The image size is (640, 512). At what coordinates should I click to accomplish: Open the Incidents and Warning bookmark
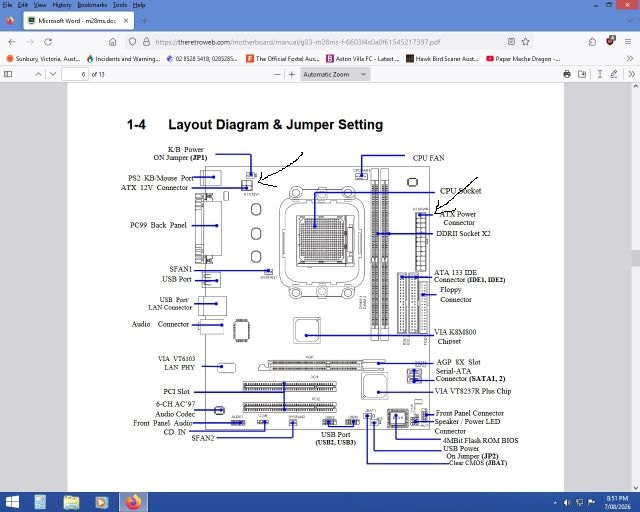(x=124, y=59)
